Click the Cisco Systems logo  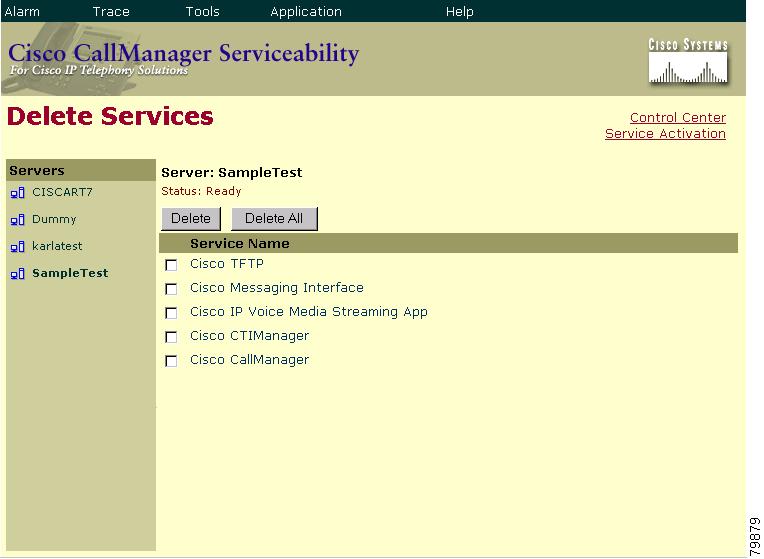[x=688, y=61]
